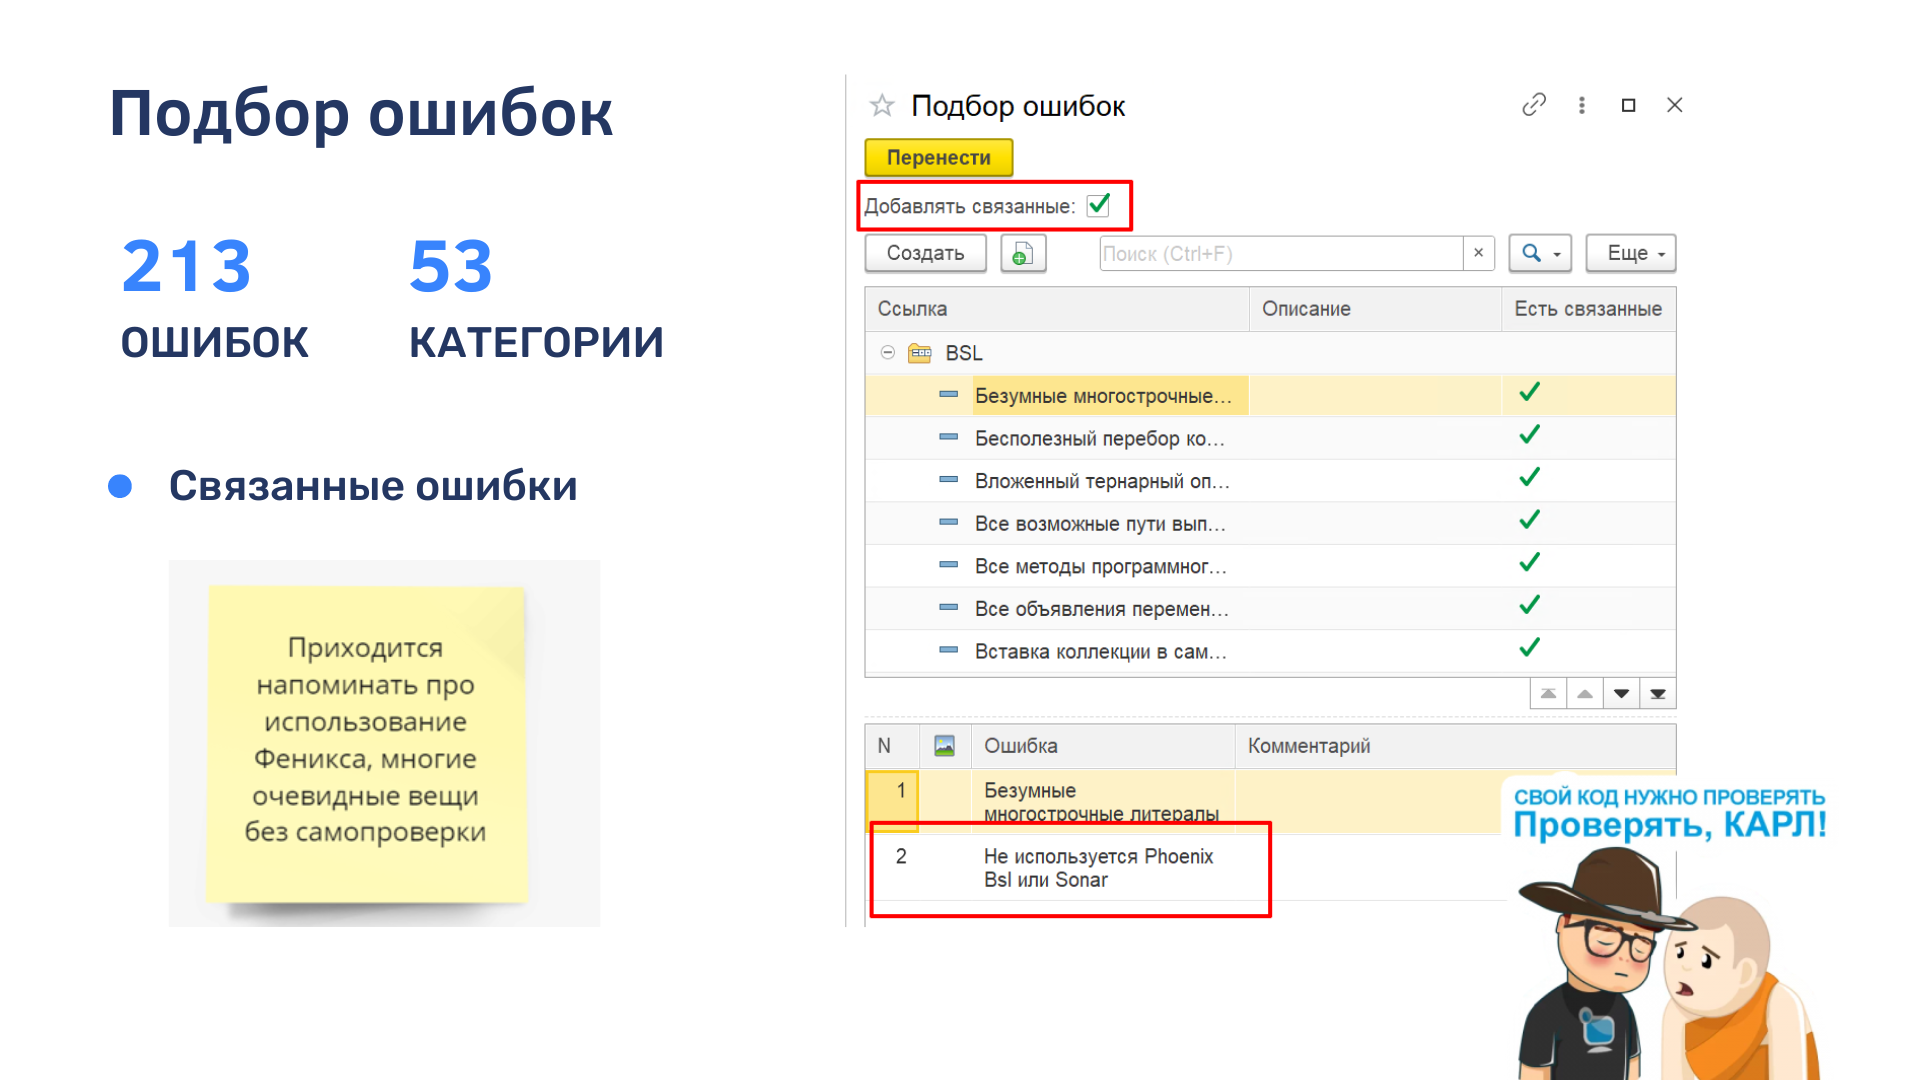Image resolution: width=1920 pixels, height=1080 pixels.
Task: Open the magnifier search dropdown
Action: tap(1540, 254)
